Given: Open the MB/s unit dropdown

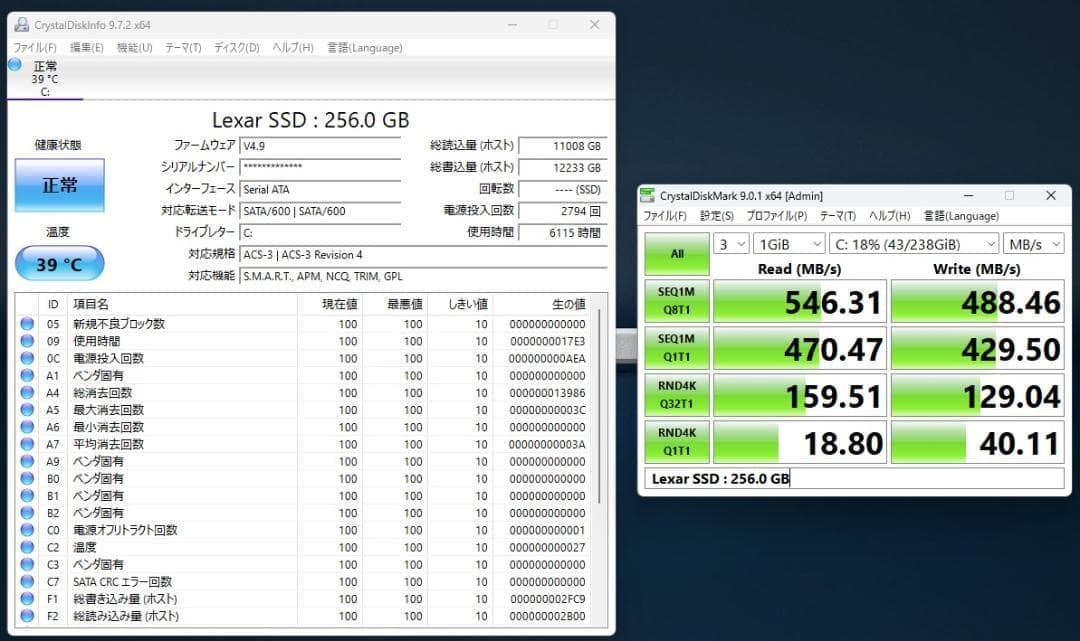Looking at the screenshot, I should pyautogui.click(x=1034, y=244).
